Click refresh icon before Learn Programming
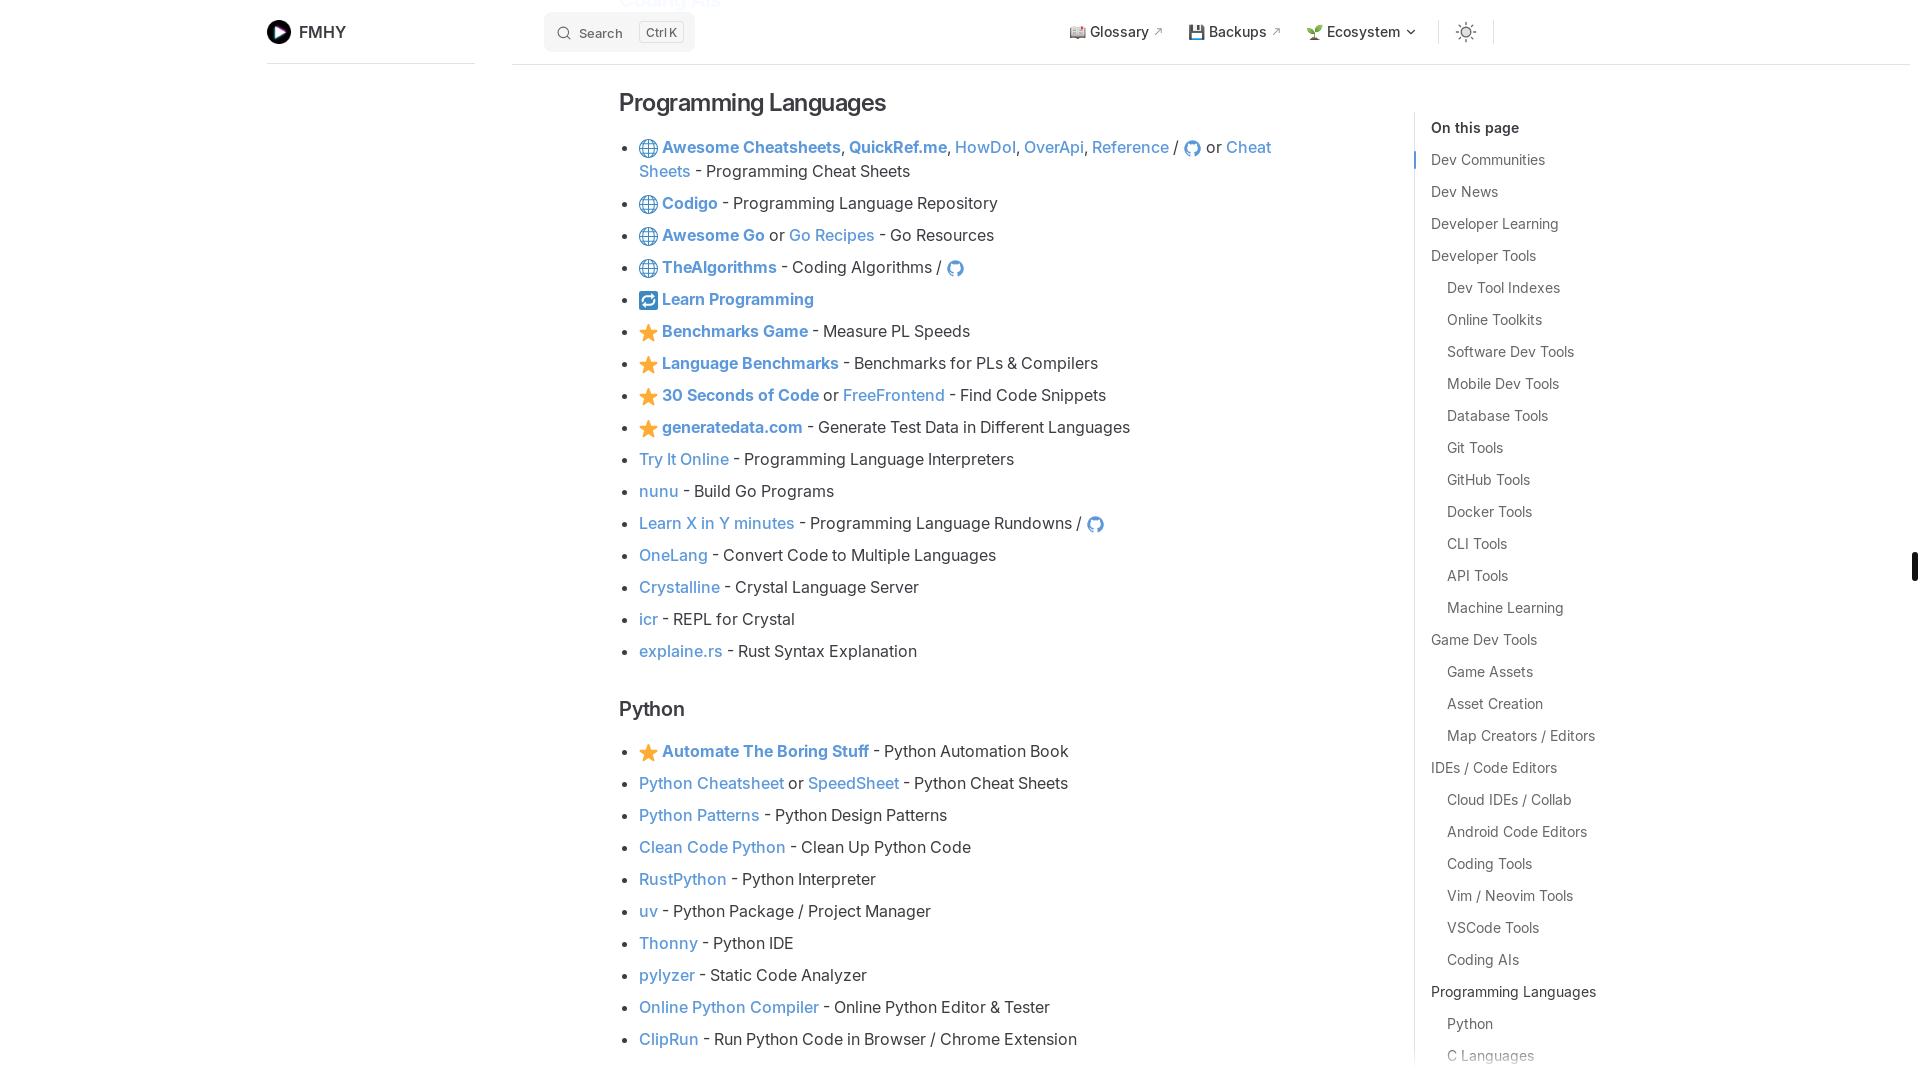Image resolution: width=1920 pixels, height=1080 pixels. point(648,300)
